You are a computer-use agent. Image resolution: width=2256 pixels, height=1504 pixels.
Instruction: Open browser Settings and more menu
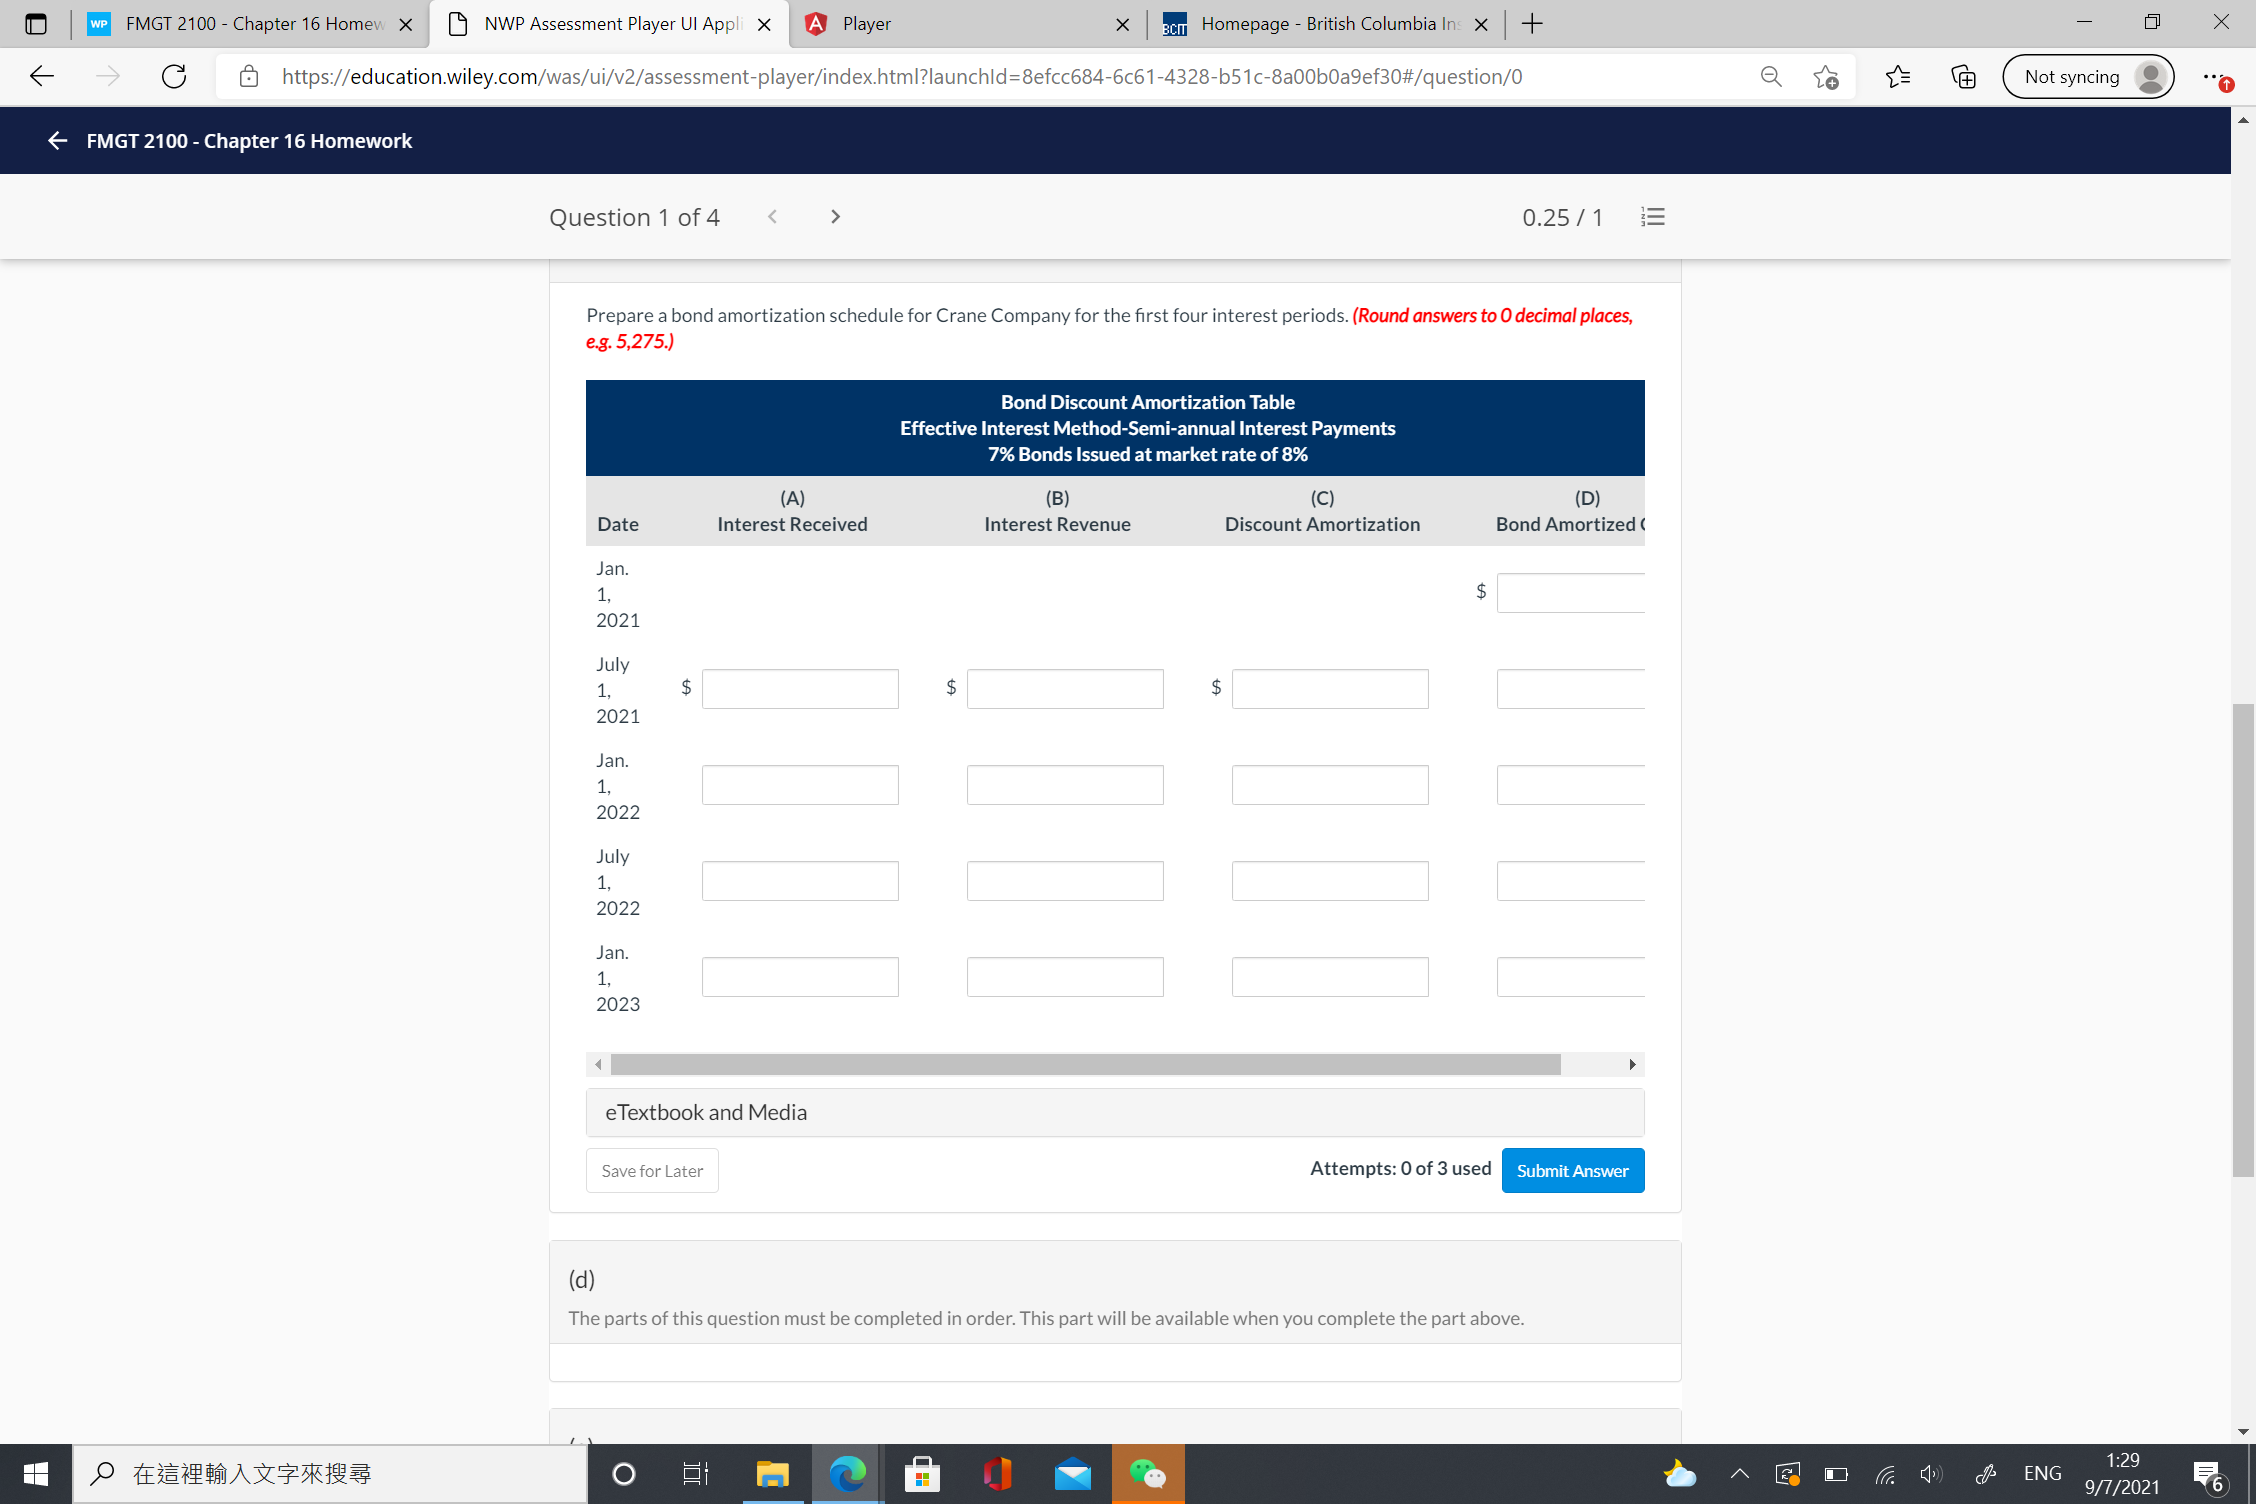2214,76
